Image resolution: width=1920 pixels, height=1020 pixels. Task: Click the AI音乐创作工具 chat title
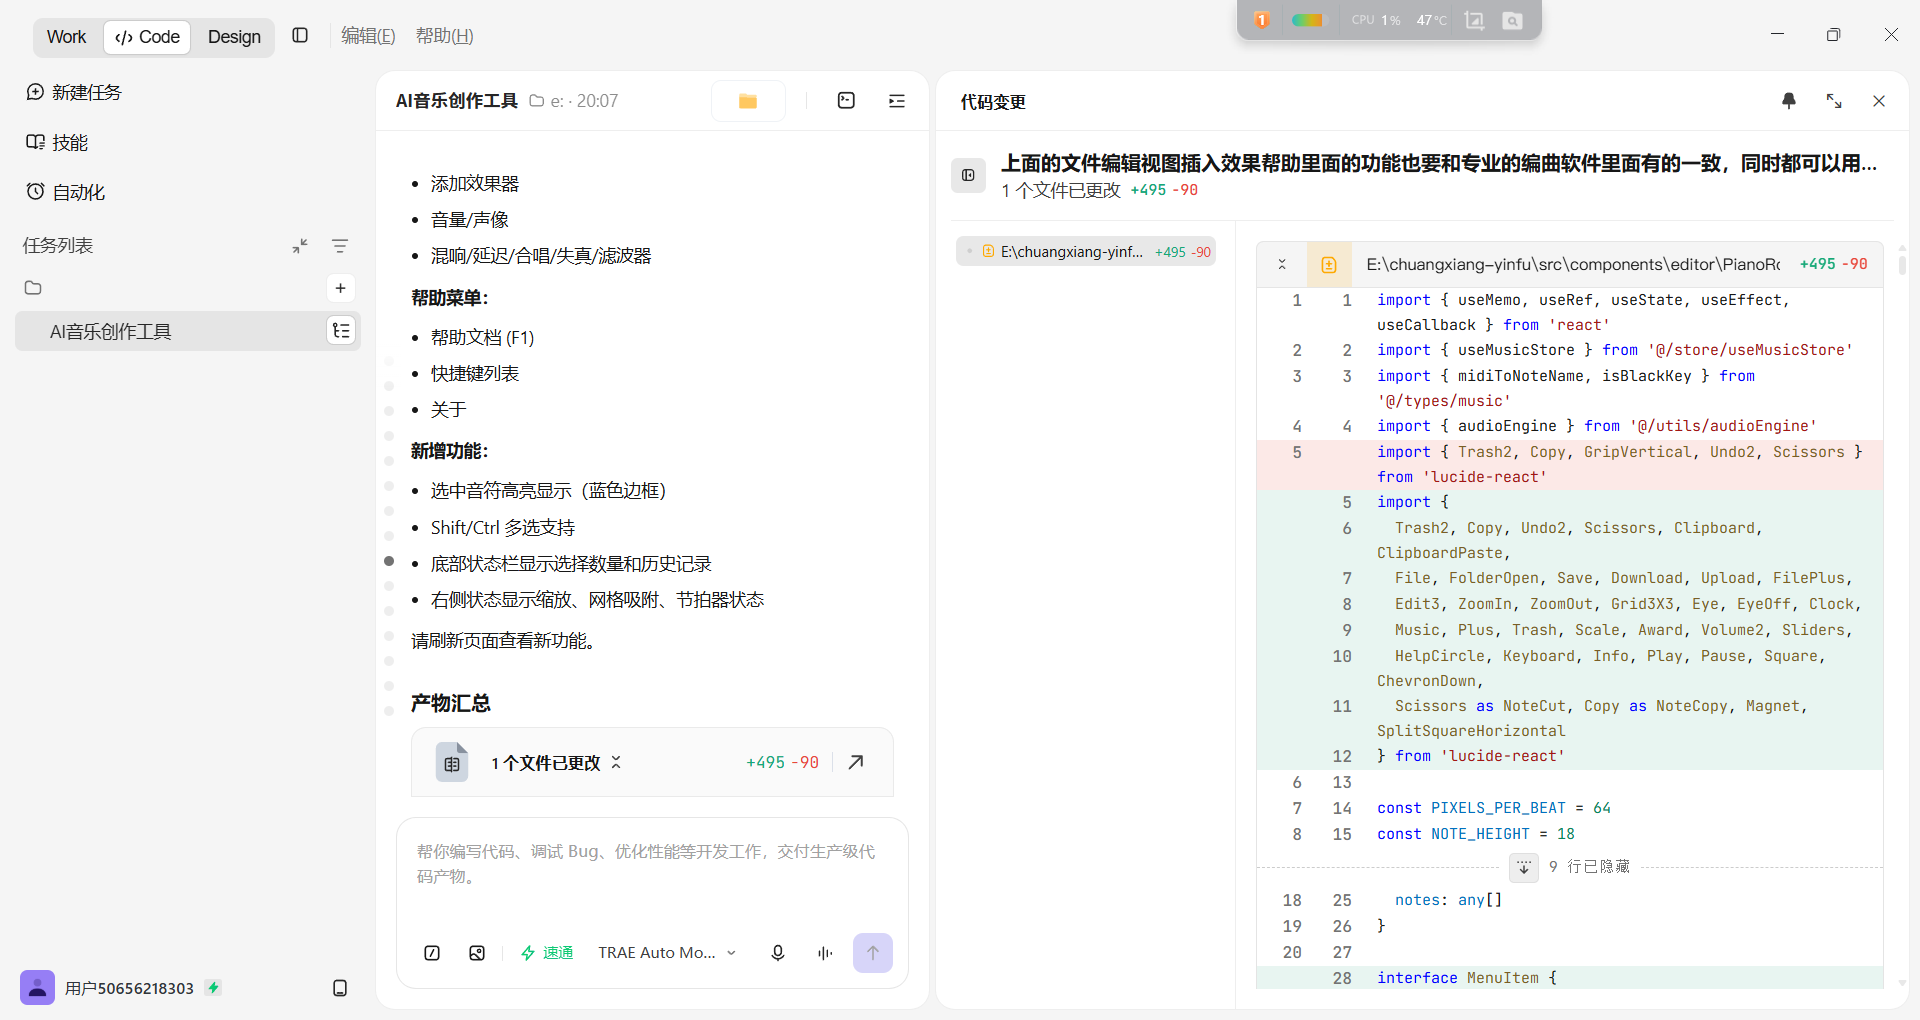pyautogui.click(x=457, y=101)
